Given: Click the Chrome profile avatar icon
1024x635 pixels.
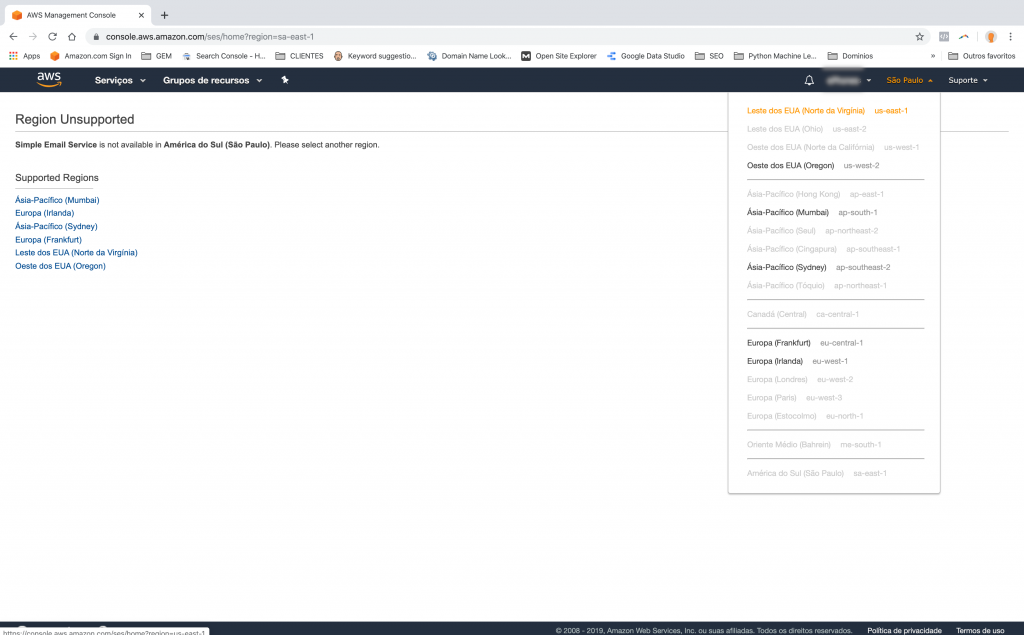Looking at the screenshot, I should [991, 37].
